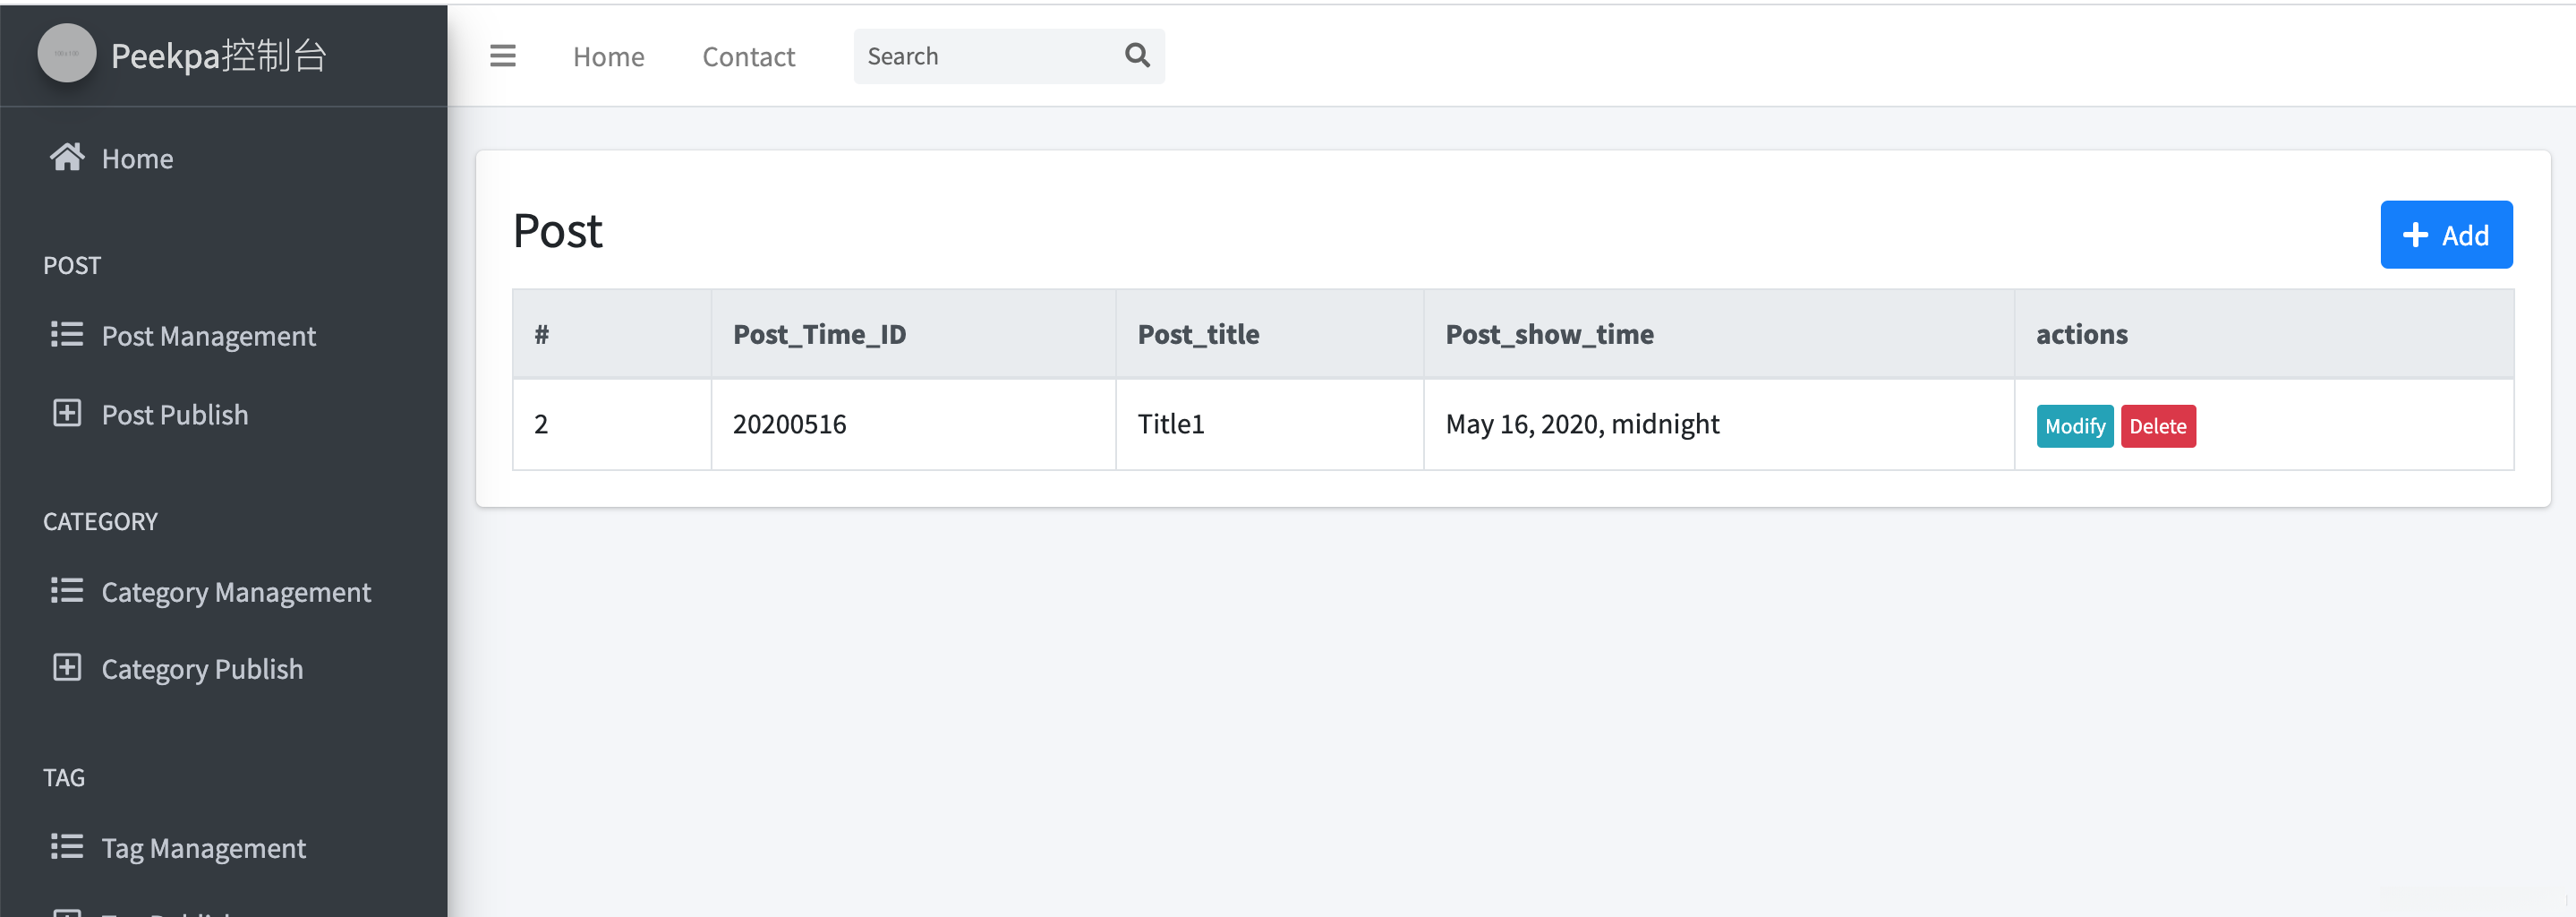Viewport: 2576px width, 917px height.
Task: Click the plus-square icon for Post Publish
Action: pyautogui.click(x=67, y=413)
